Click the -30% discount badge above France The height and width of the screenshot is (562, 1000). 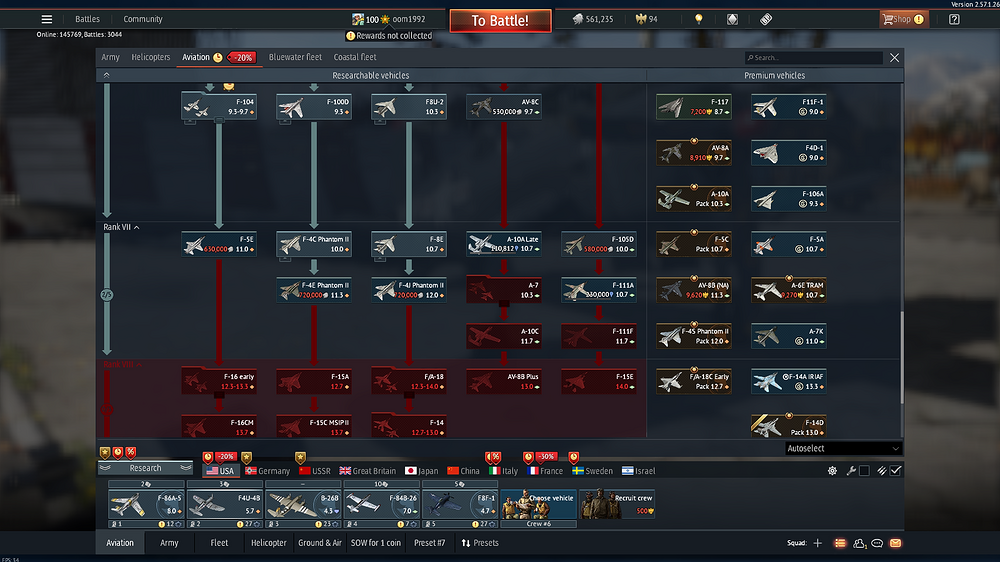point(546,457)
